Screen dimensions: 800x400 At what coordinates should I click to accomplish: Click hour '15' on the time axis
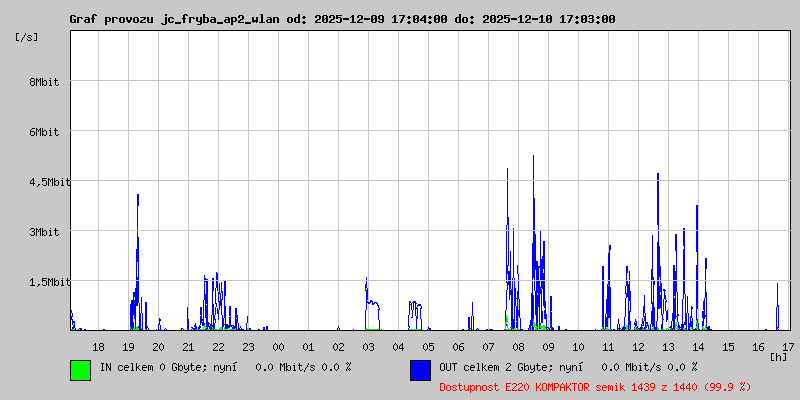728,347
